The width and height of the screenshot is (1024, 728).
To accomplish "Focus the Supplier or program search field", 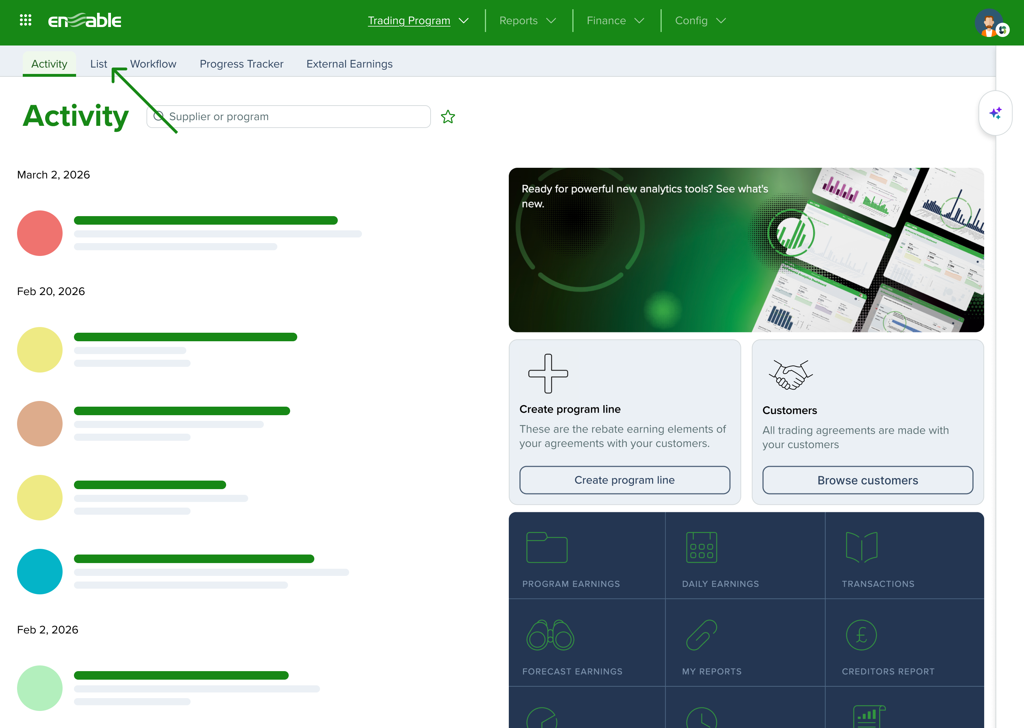I will 295,117.
